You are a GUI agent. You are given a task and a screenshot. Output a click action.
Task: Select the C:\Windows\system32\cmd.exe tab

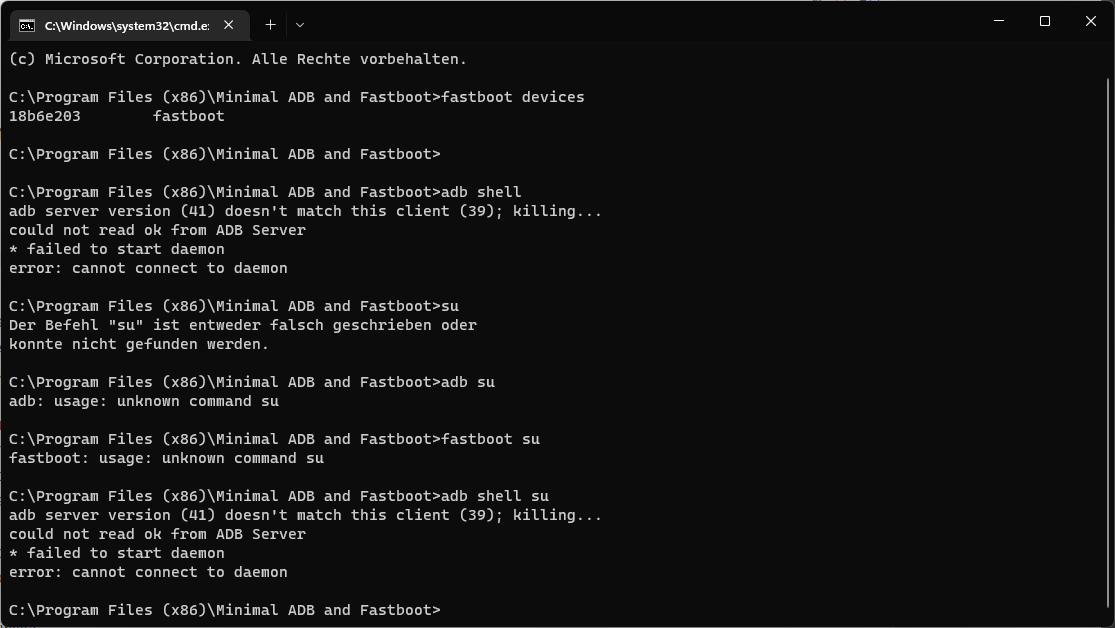(x=126, y=25)
